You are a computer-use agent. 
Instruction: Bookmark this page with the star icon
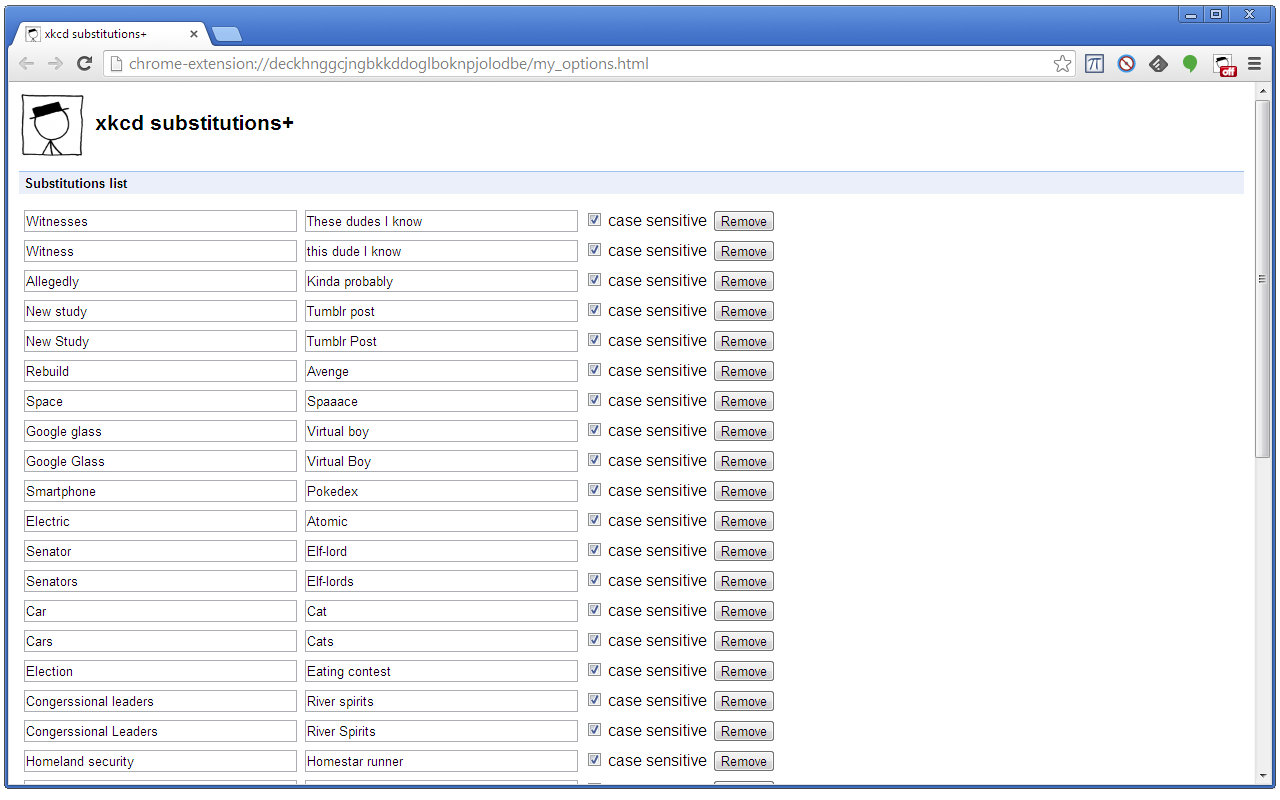[x=1062, y=64]
